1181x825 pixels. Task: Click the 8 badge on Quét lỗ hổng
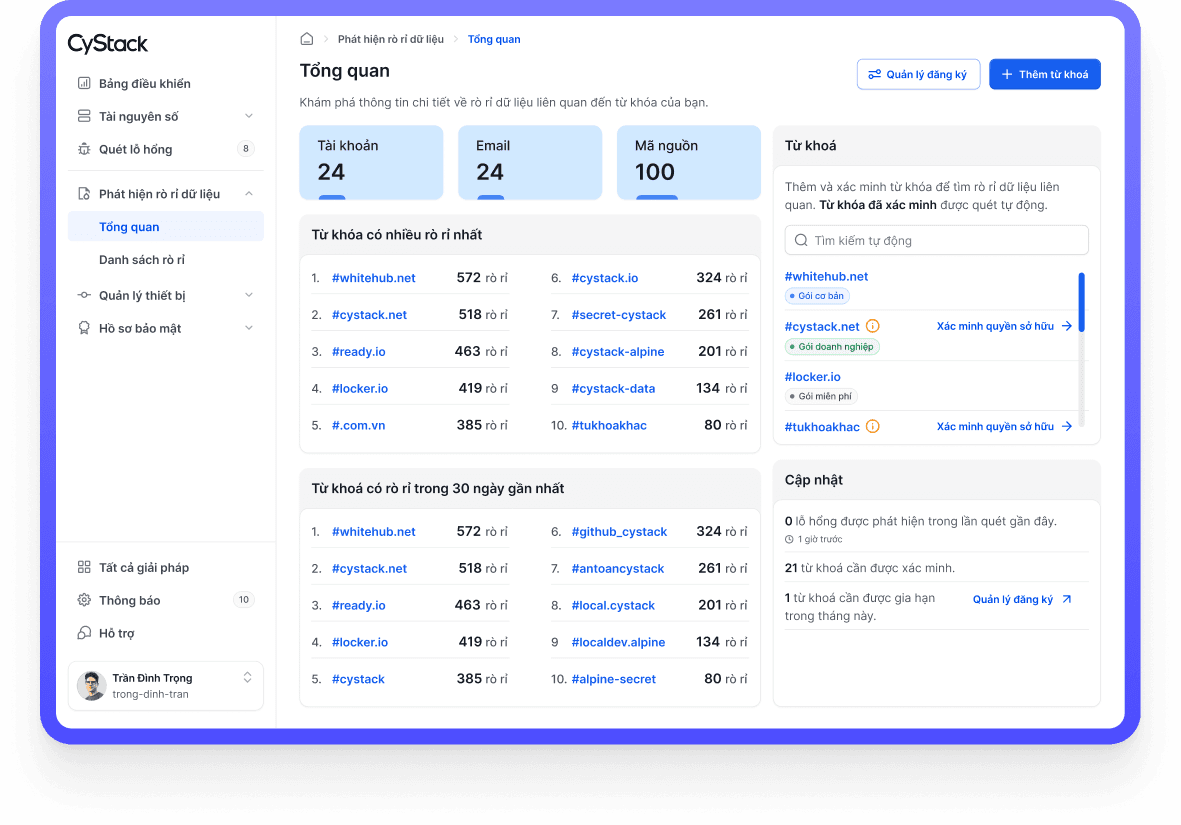click(x=246, y=148)
